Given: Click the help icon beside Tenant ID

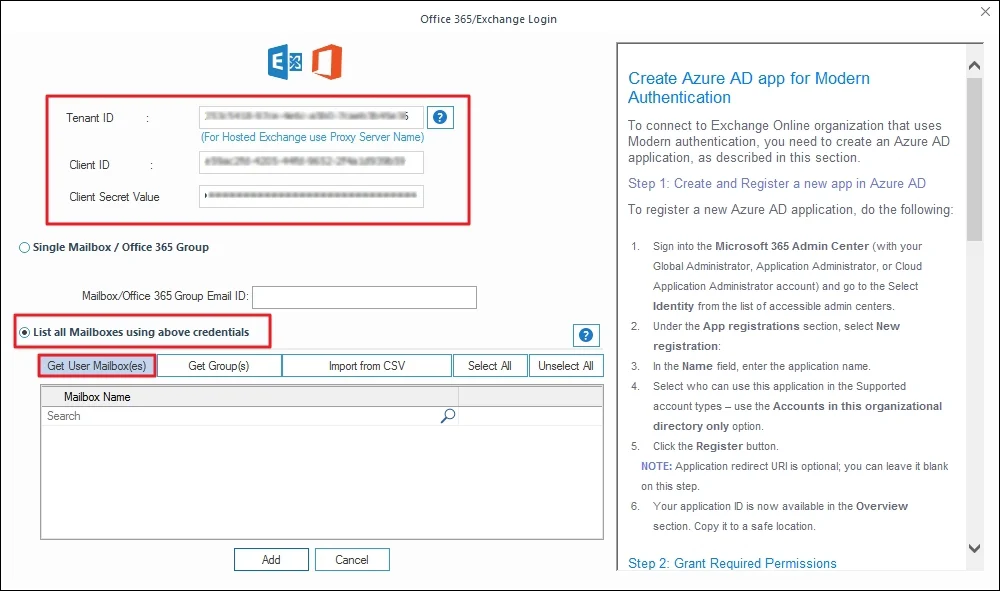Looking at the screenshot, I should point(440,117).
